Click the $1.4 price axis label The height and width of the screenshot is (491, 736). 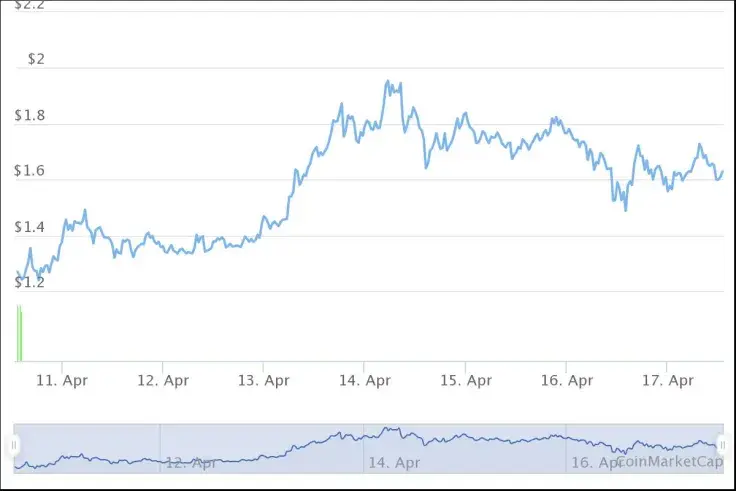click(30, 227)
